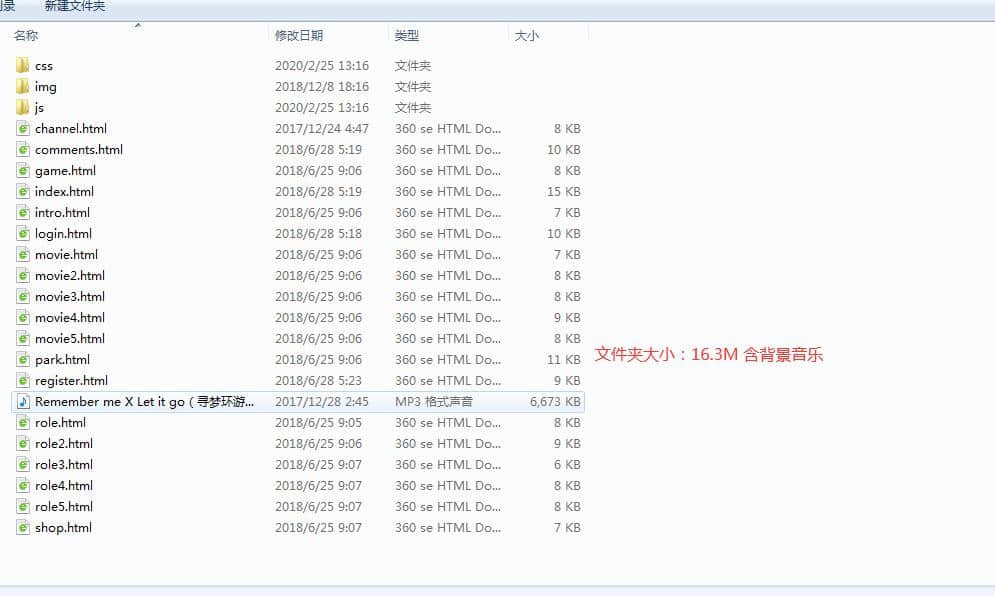Click the index.html file icon
This screenshot has height=596, width=995.
(x=23, y=191)
